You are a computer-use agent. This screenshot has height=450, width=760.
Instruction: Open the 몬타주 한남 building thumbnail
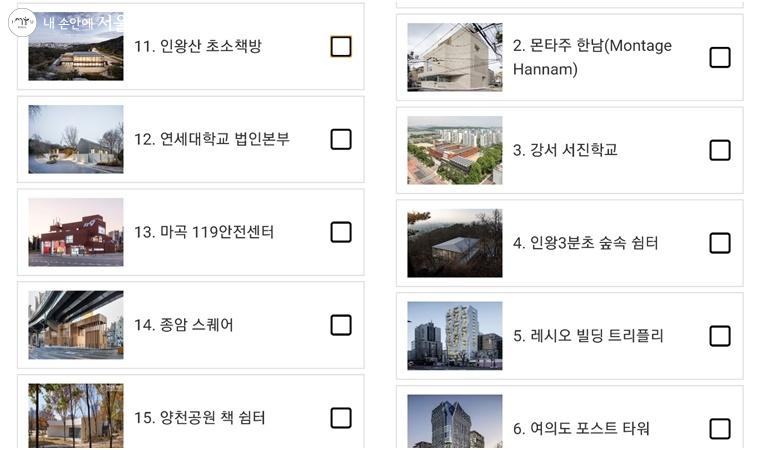click(455, 57)
